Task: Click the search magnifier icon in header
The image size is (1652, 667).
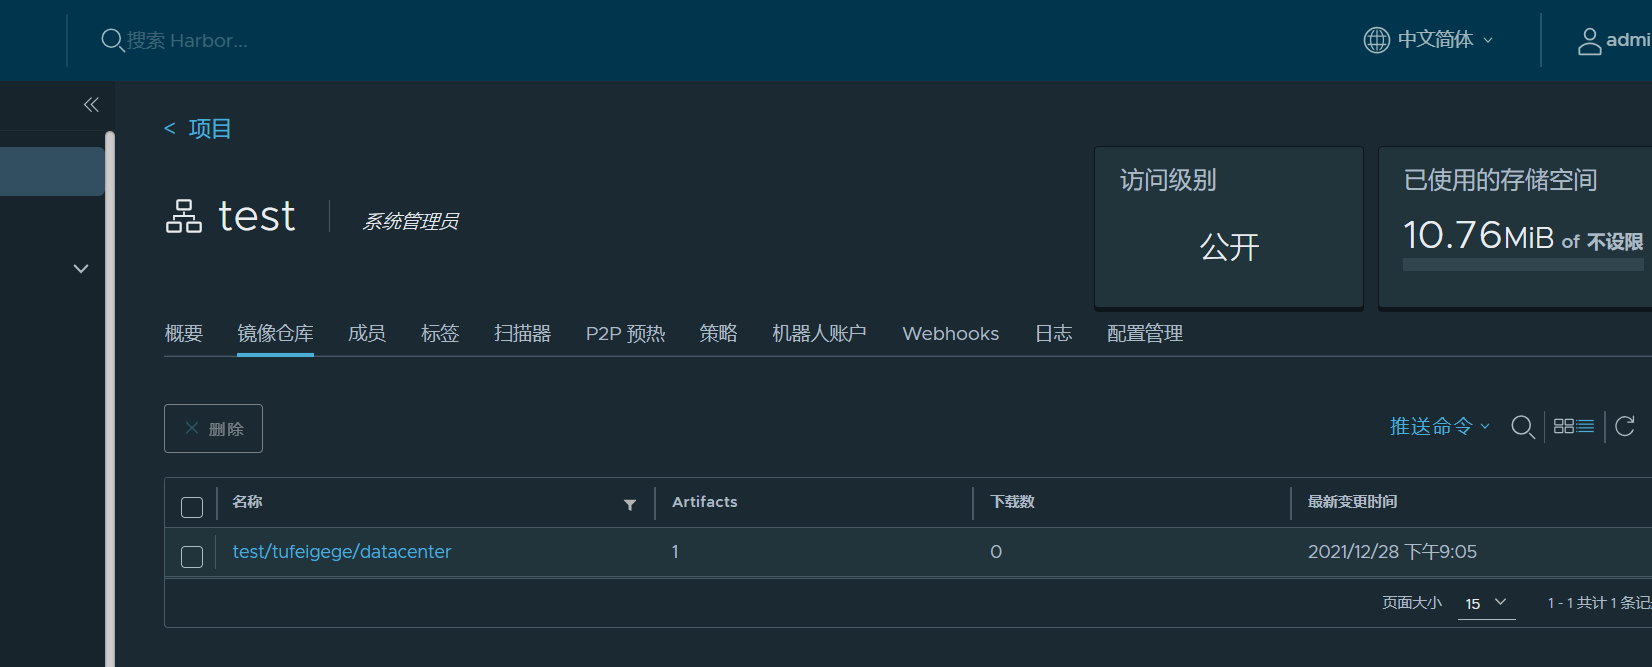Action: [x=112, y=40]
